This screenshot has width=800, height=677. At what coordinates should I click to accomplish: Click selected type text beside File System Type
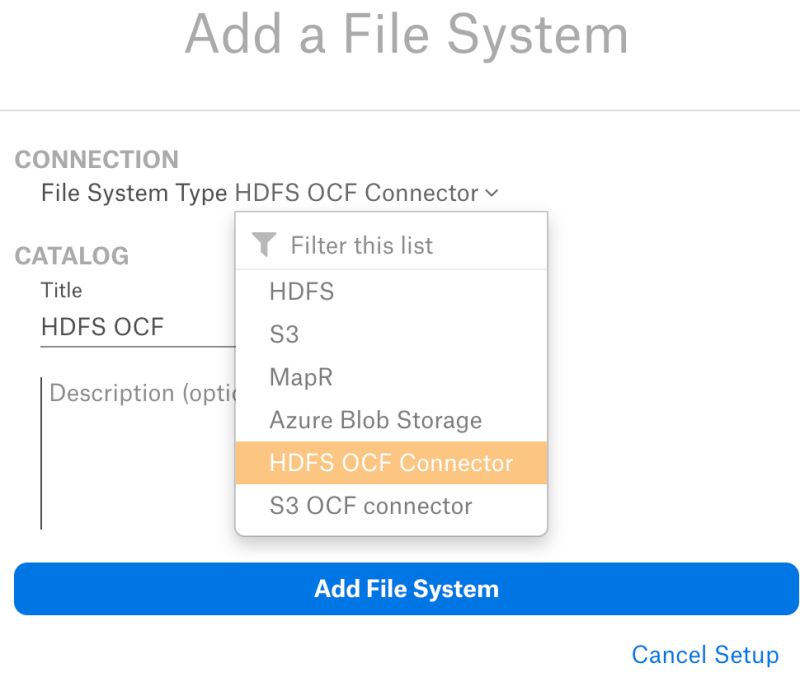[x=356, y=193]
